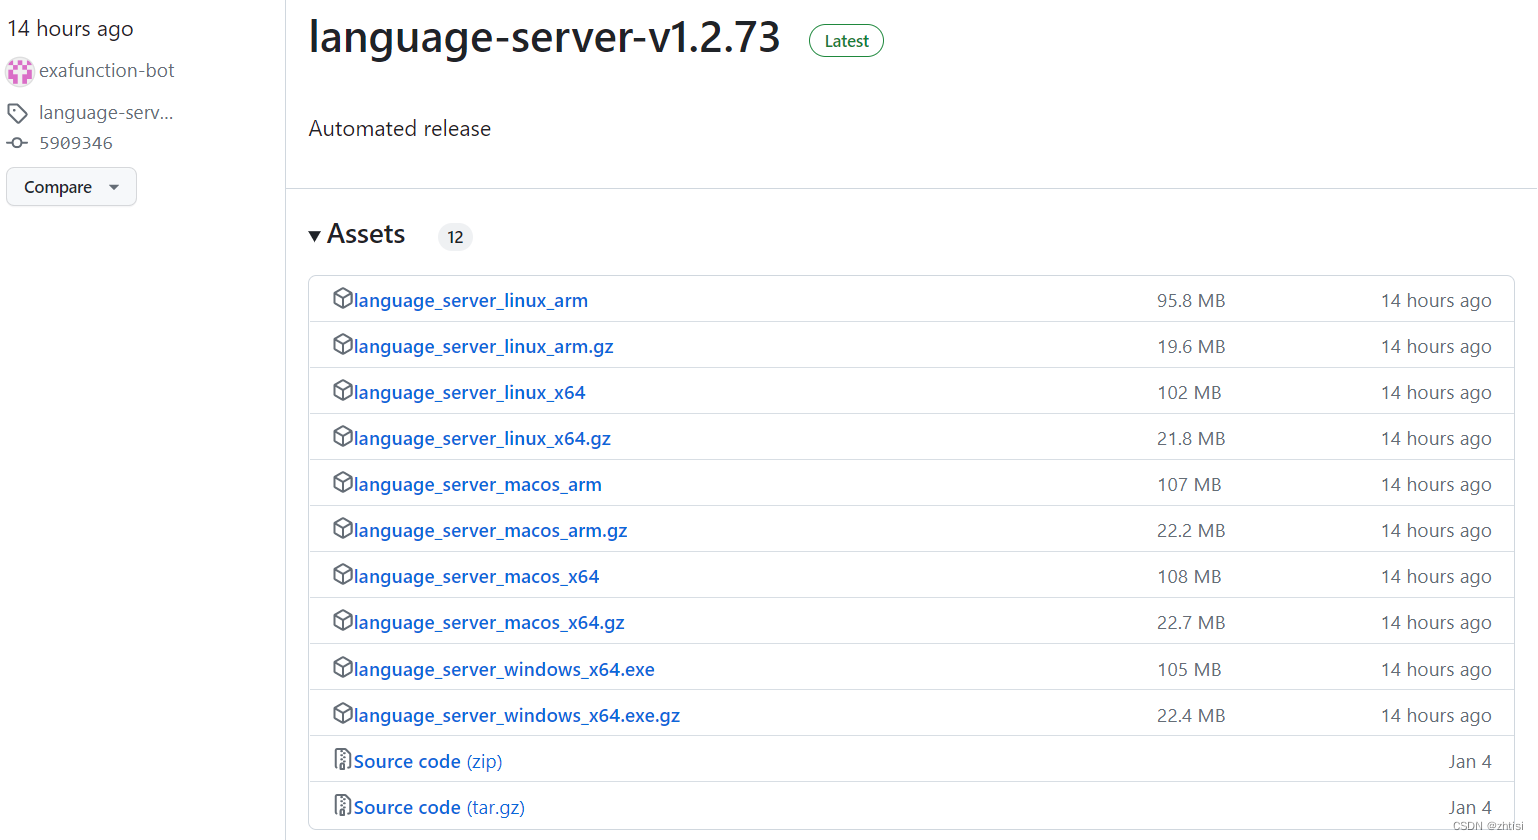The image size is (1538, 840).
Task: Click the 22.4 MB size value
Action: [x=1191, y=716]
